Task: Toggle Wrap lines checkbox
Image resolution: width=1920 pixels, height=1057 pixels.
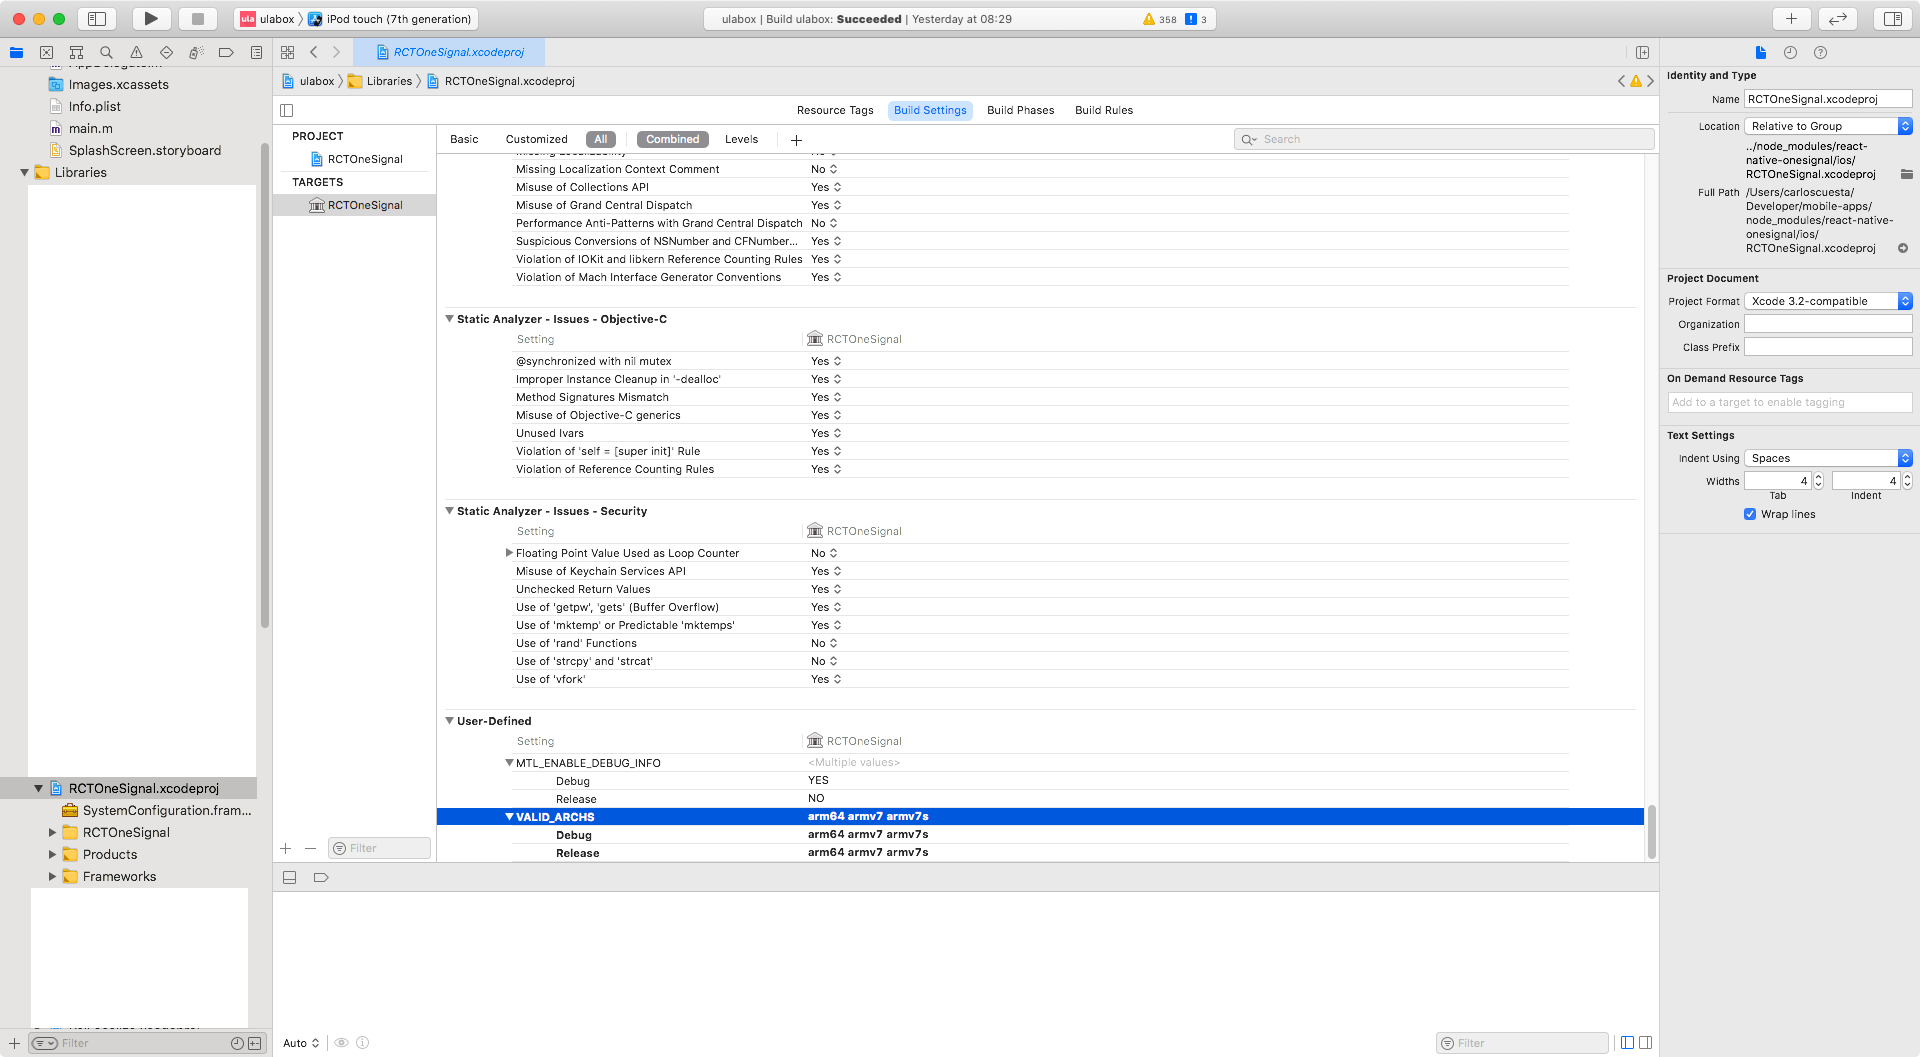Action: tap(1750, 514)
